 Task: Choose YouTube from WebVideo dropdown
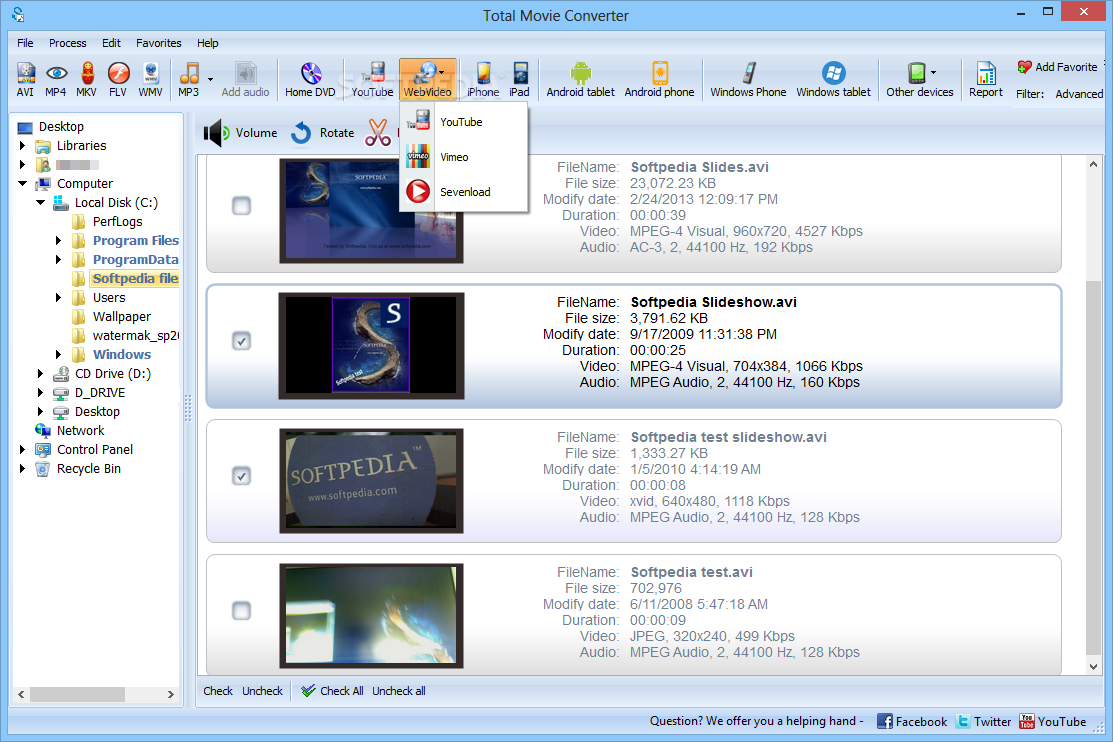[464, 122]
